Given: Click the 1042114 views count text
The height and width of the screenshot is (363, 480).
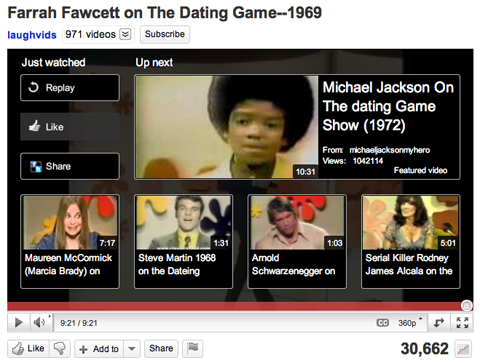Looking at the screenshot, I should [x=368, y=161].
